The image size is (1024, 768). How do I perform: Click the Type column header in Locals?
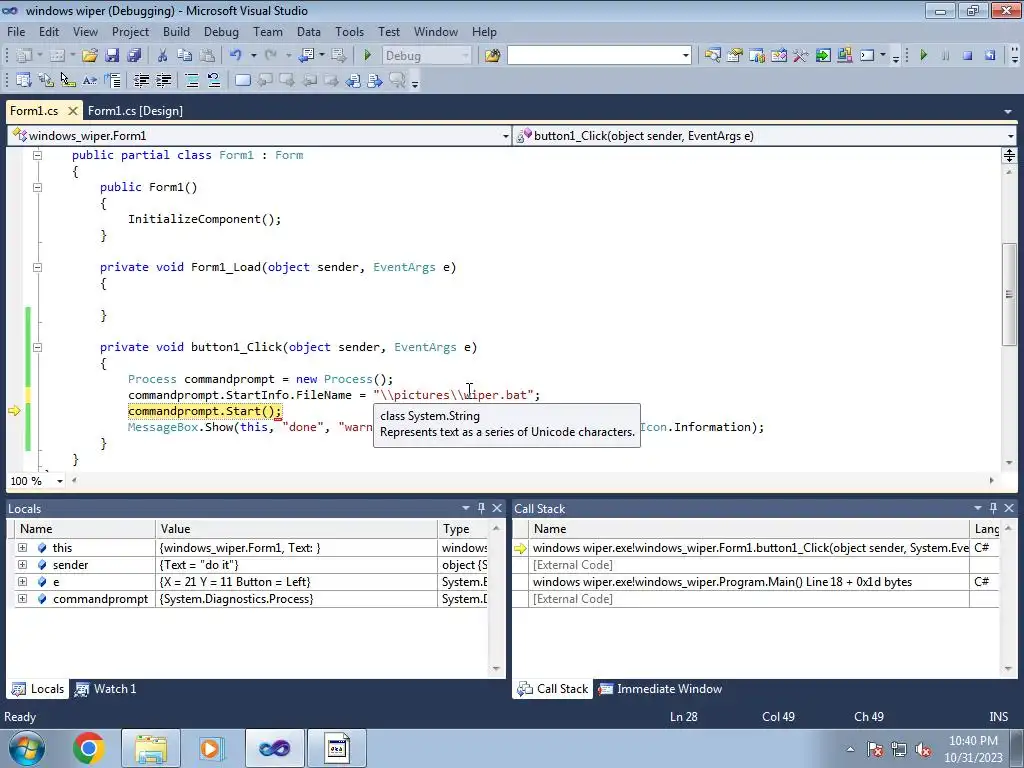(x=462, y=528)
